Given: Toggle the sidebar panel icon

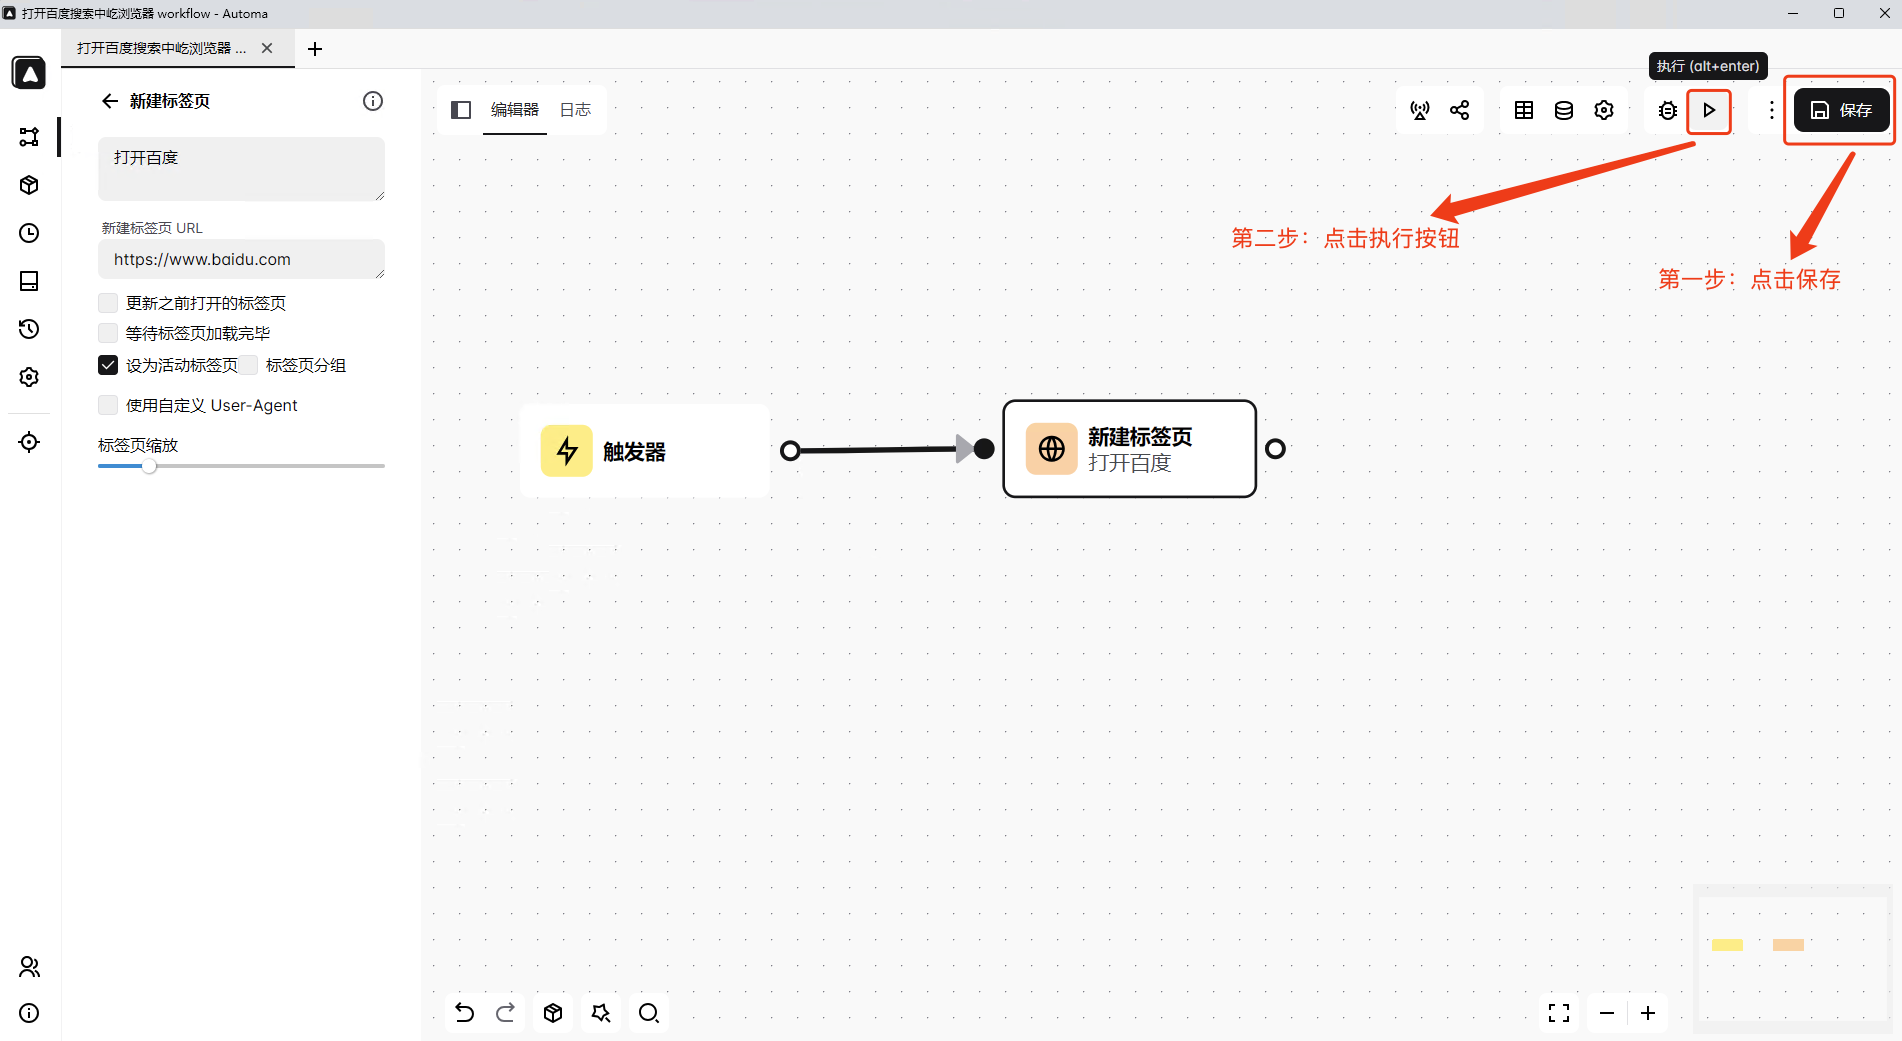Looking at the screenshot, I should [x=461, y=110].
